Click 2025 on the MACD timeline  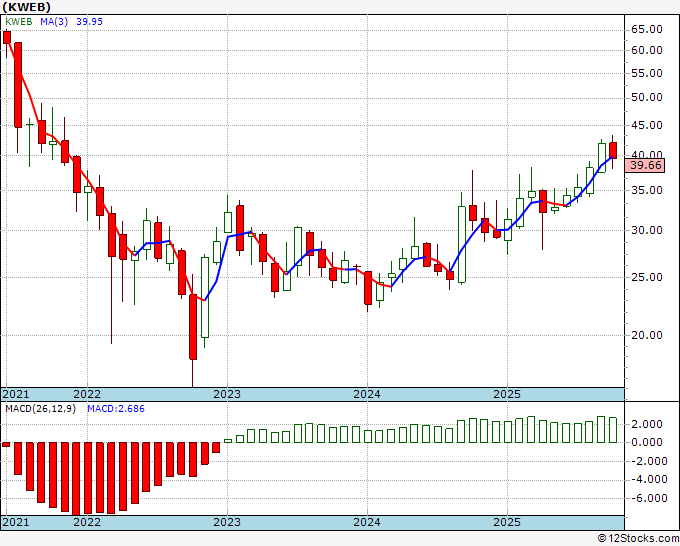507,522
